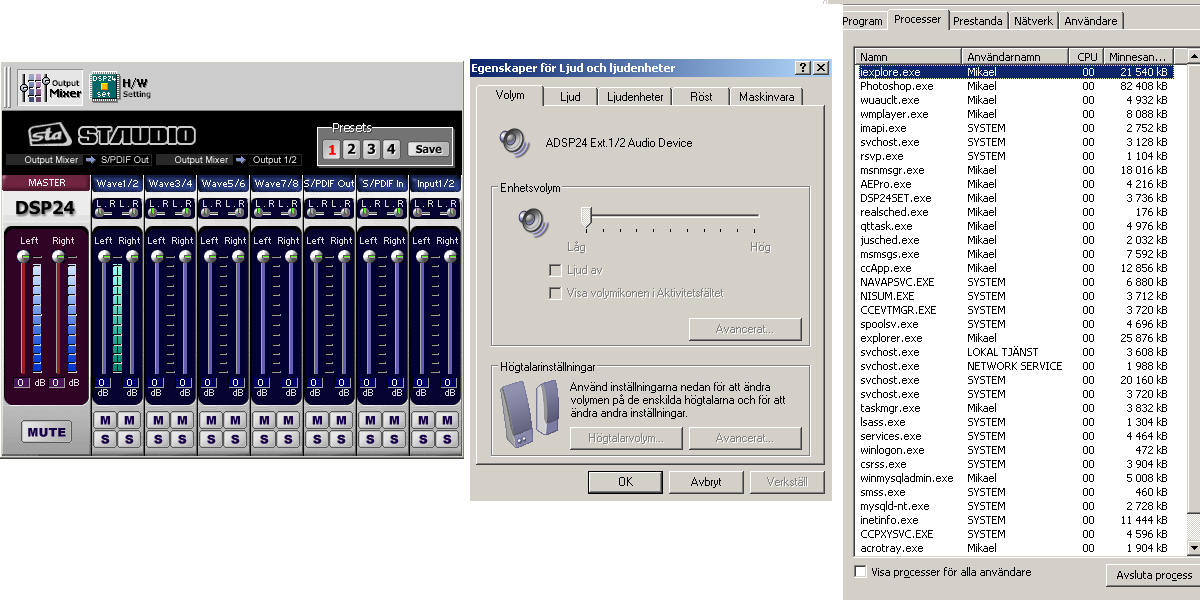Image resolution: width=1200 pixels, height=600 pixels.
Task: Toggle the master MUTE button
Action: click(x=46, y=432)
